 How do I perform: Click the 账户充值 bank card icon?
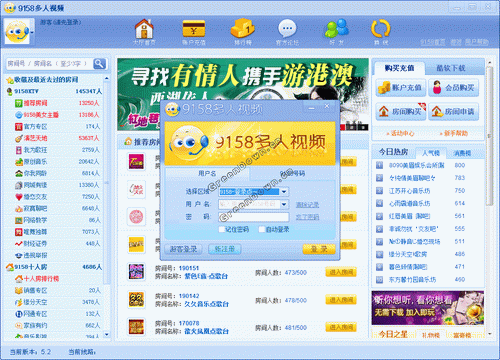[x=194, y=29]
